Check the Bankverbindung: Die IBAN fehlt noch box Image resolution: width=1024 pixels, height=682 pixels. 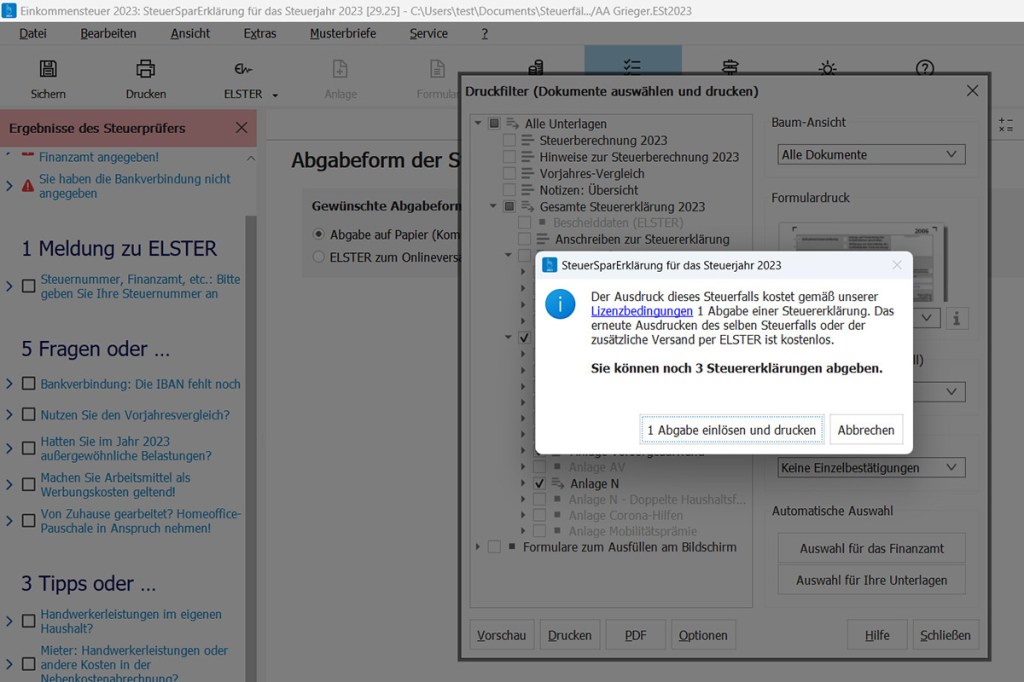click(x=29, y=383)
